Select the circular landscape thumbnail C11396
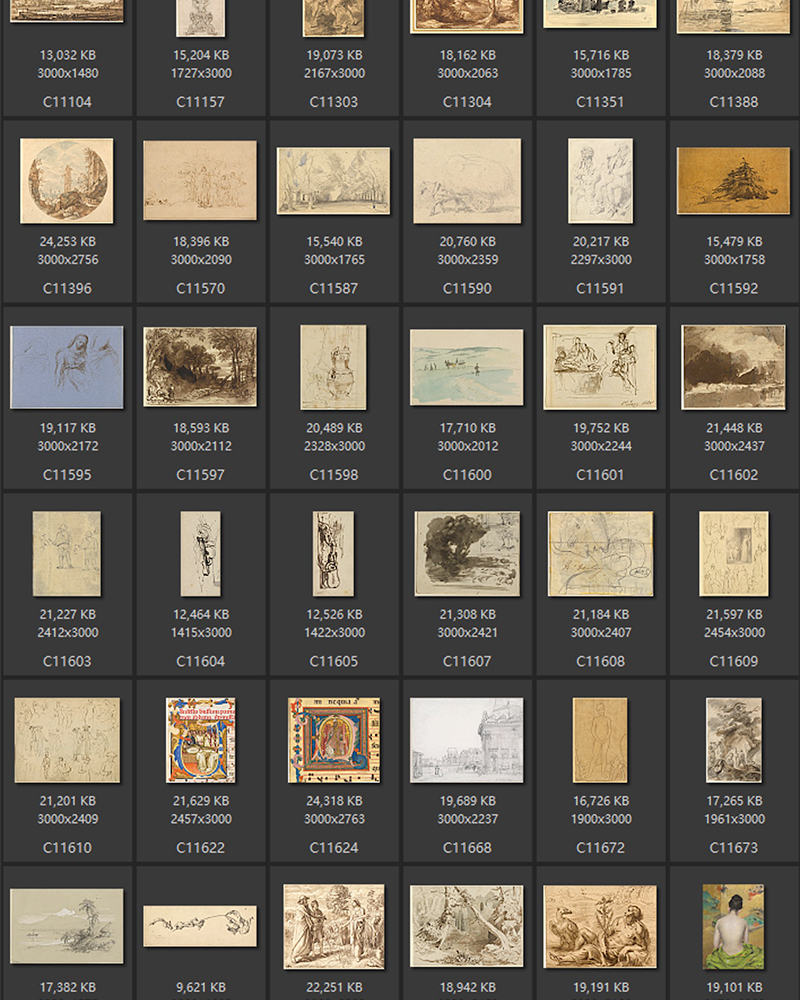 point(67,181)
